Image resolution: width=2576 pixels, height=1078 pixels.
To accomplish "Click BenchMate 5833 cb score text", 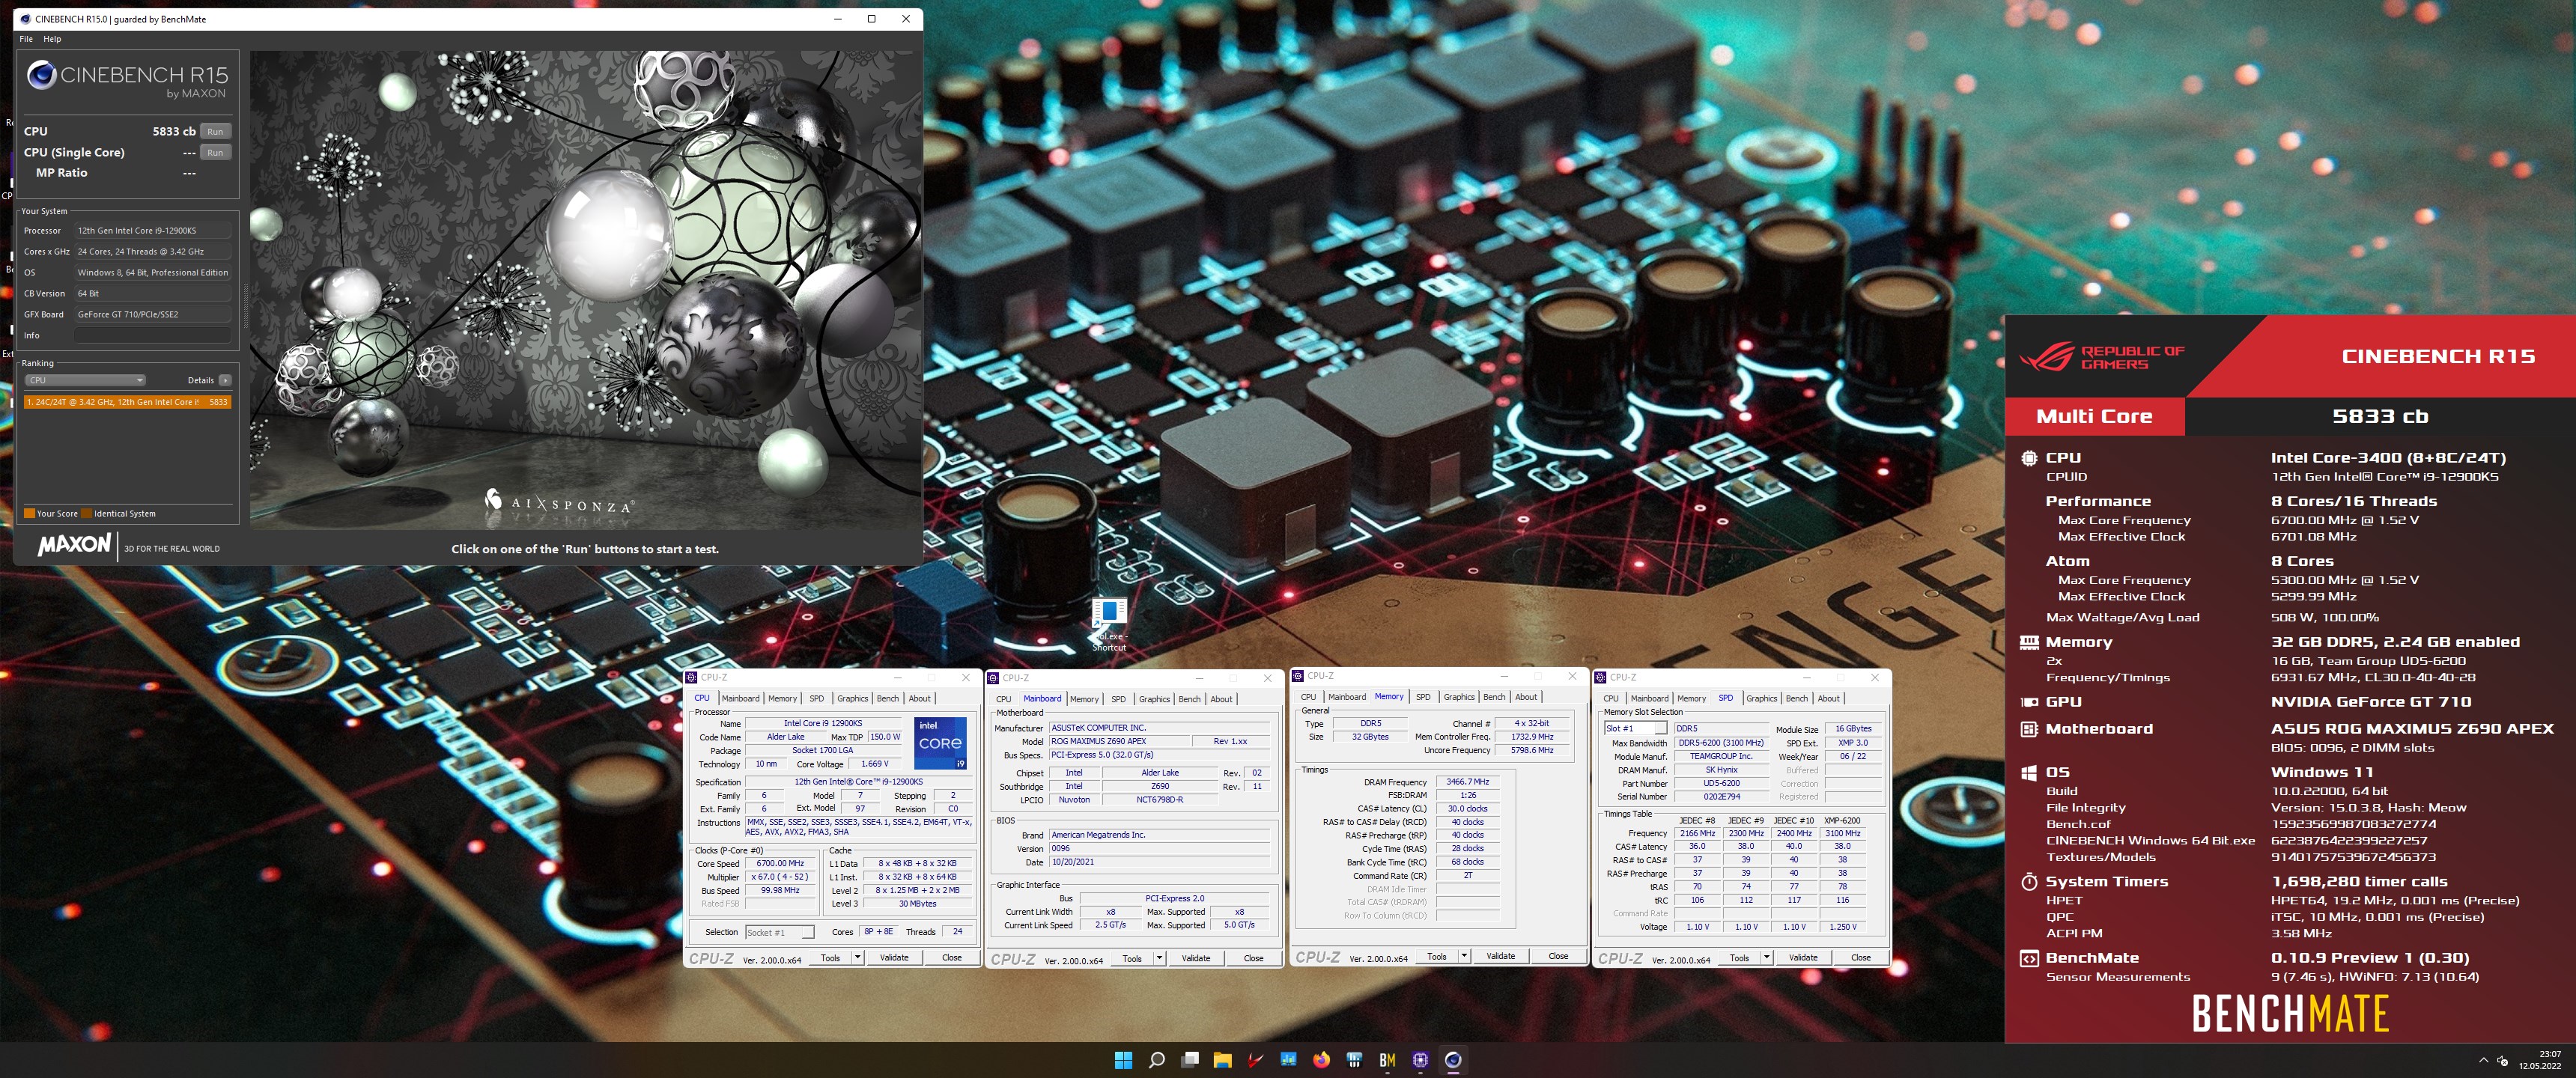I will point(2379,416).
